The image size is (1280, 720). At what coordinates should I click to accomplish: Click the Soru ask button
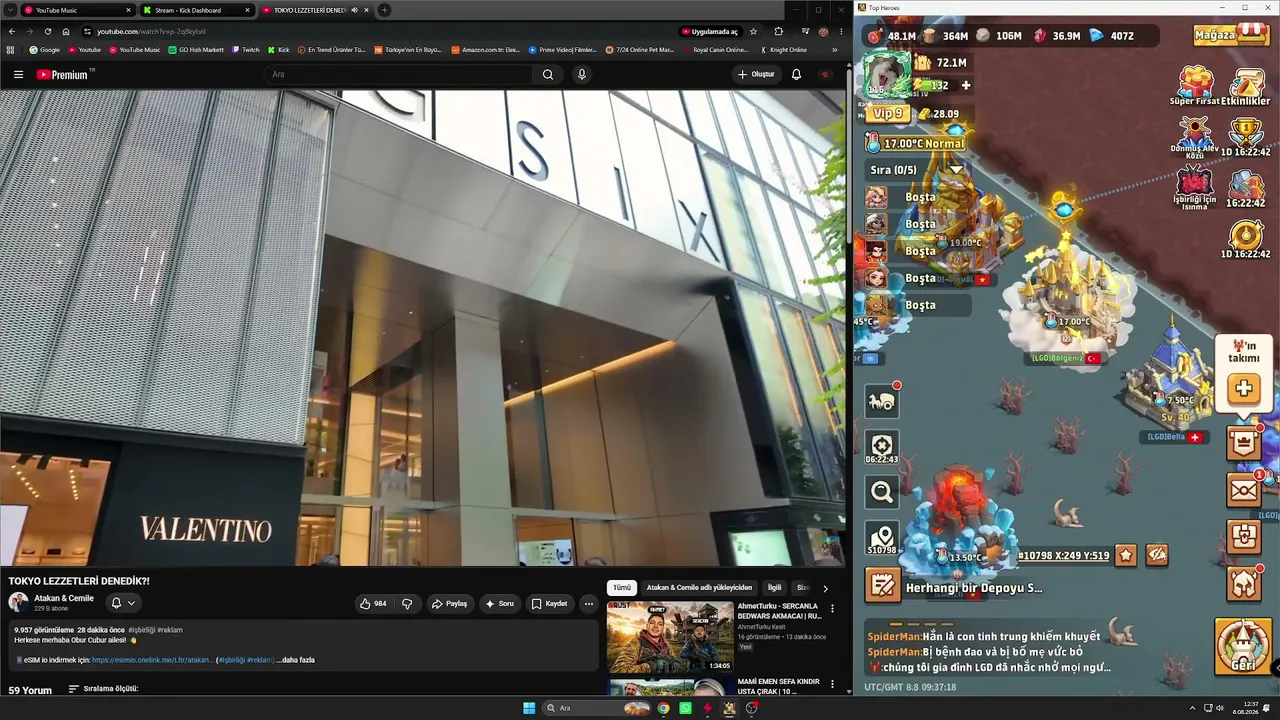(499, 604)
